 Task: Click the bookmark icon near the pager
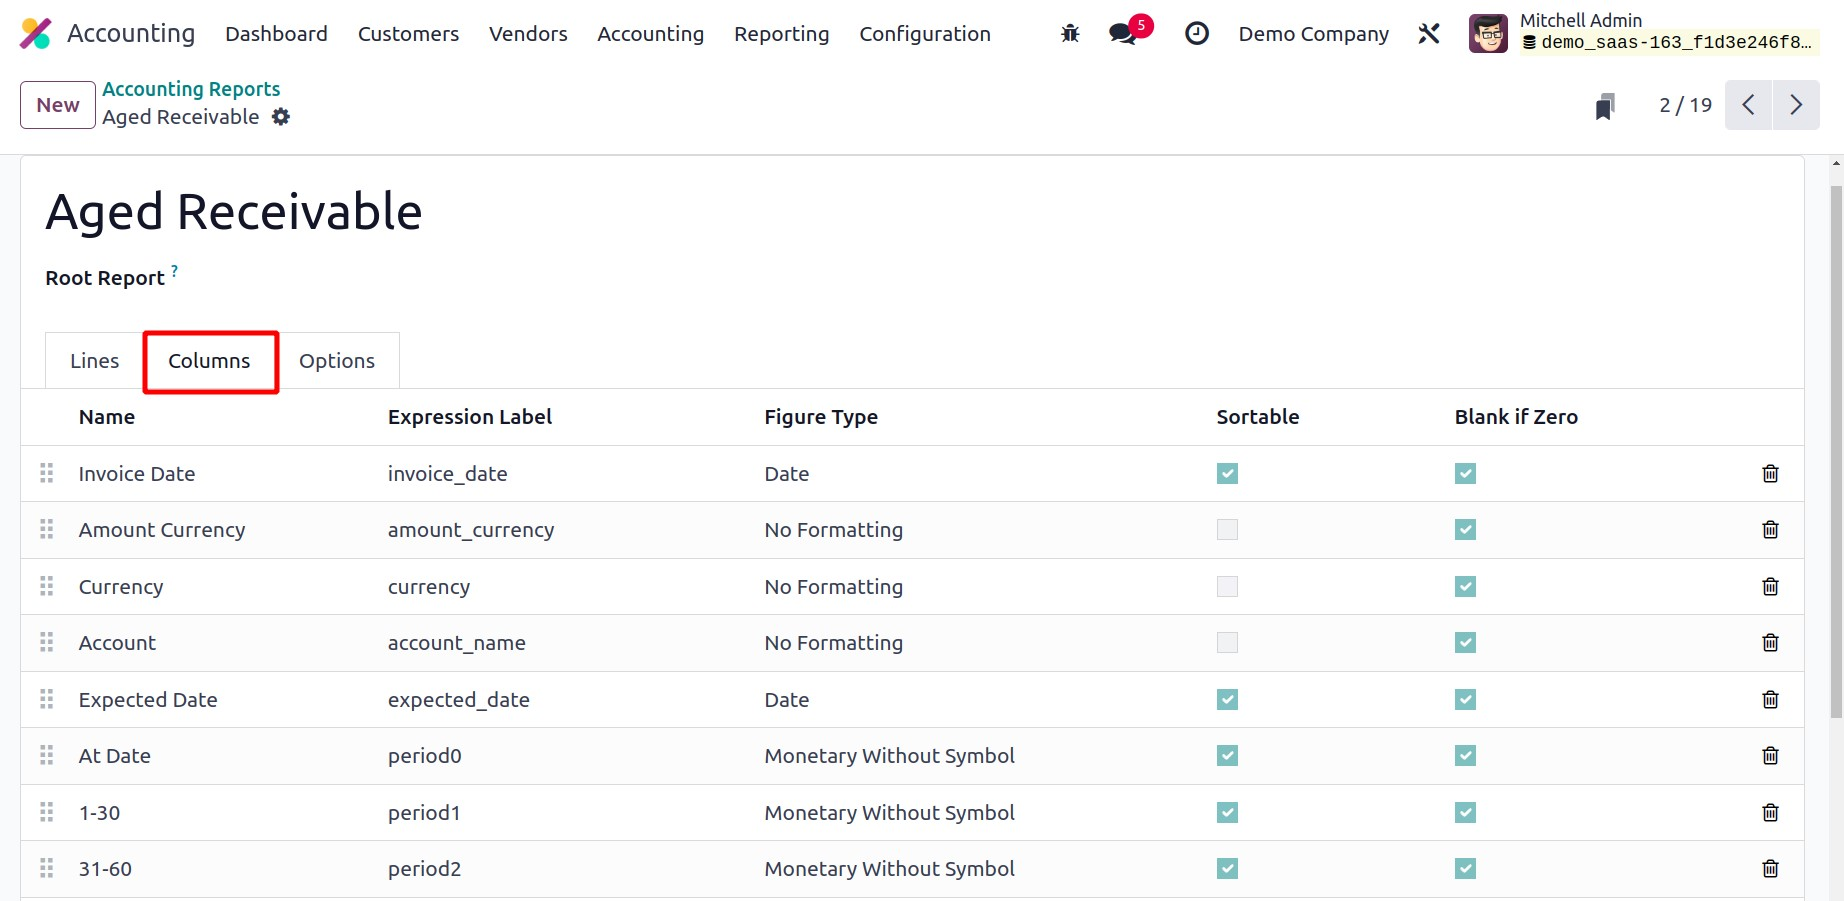tap(1605, 106)
